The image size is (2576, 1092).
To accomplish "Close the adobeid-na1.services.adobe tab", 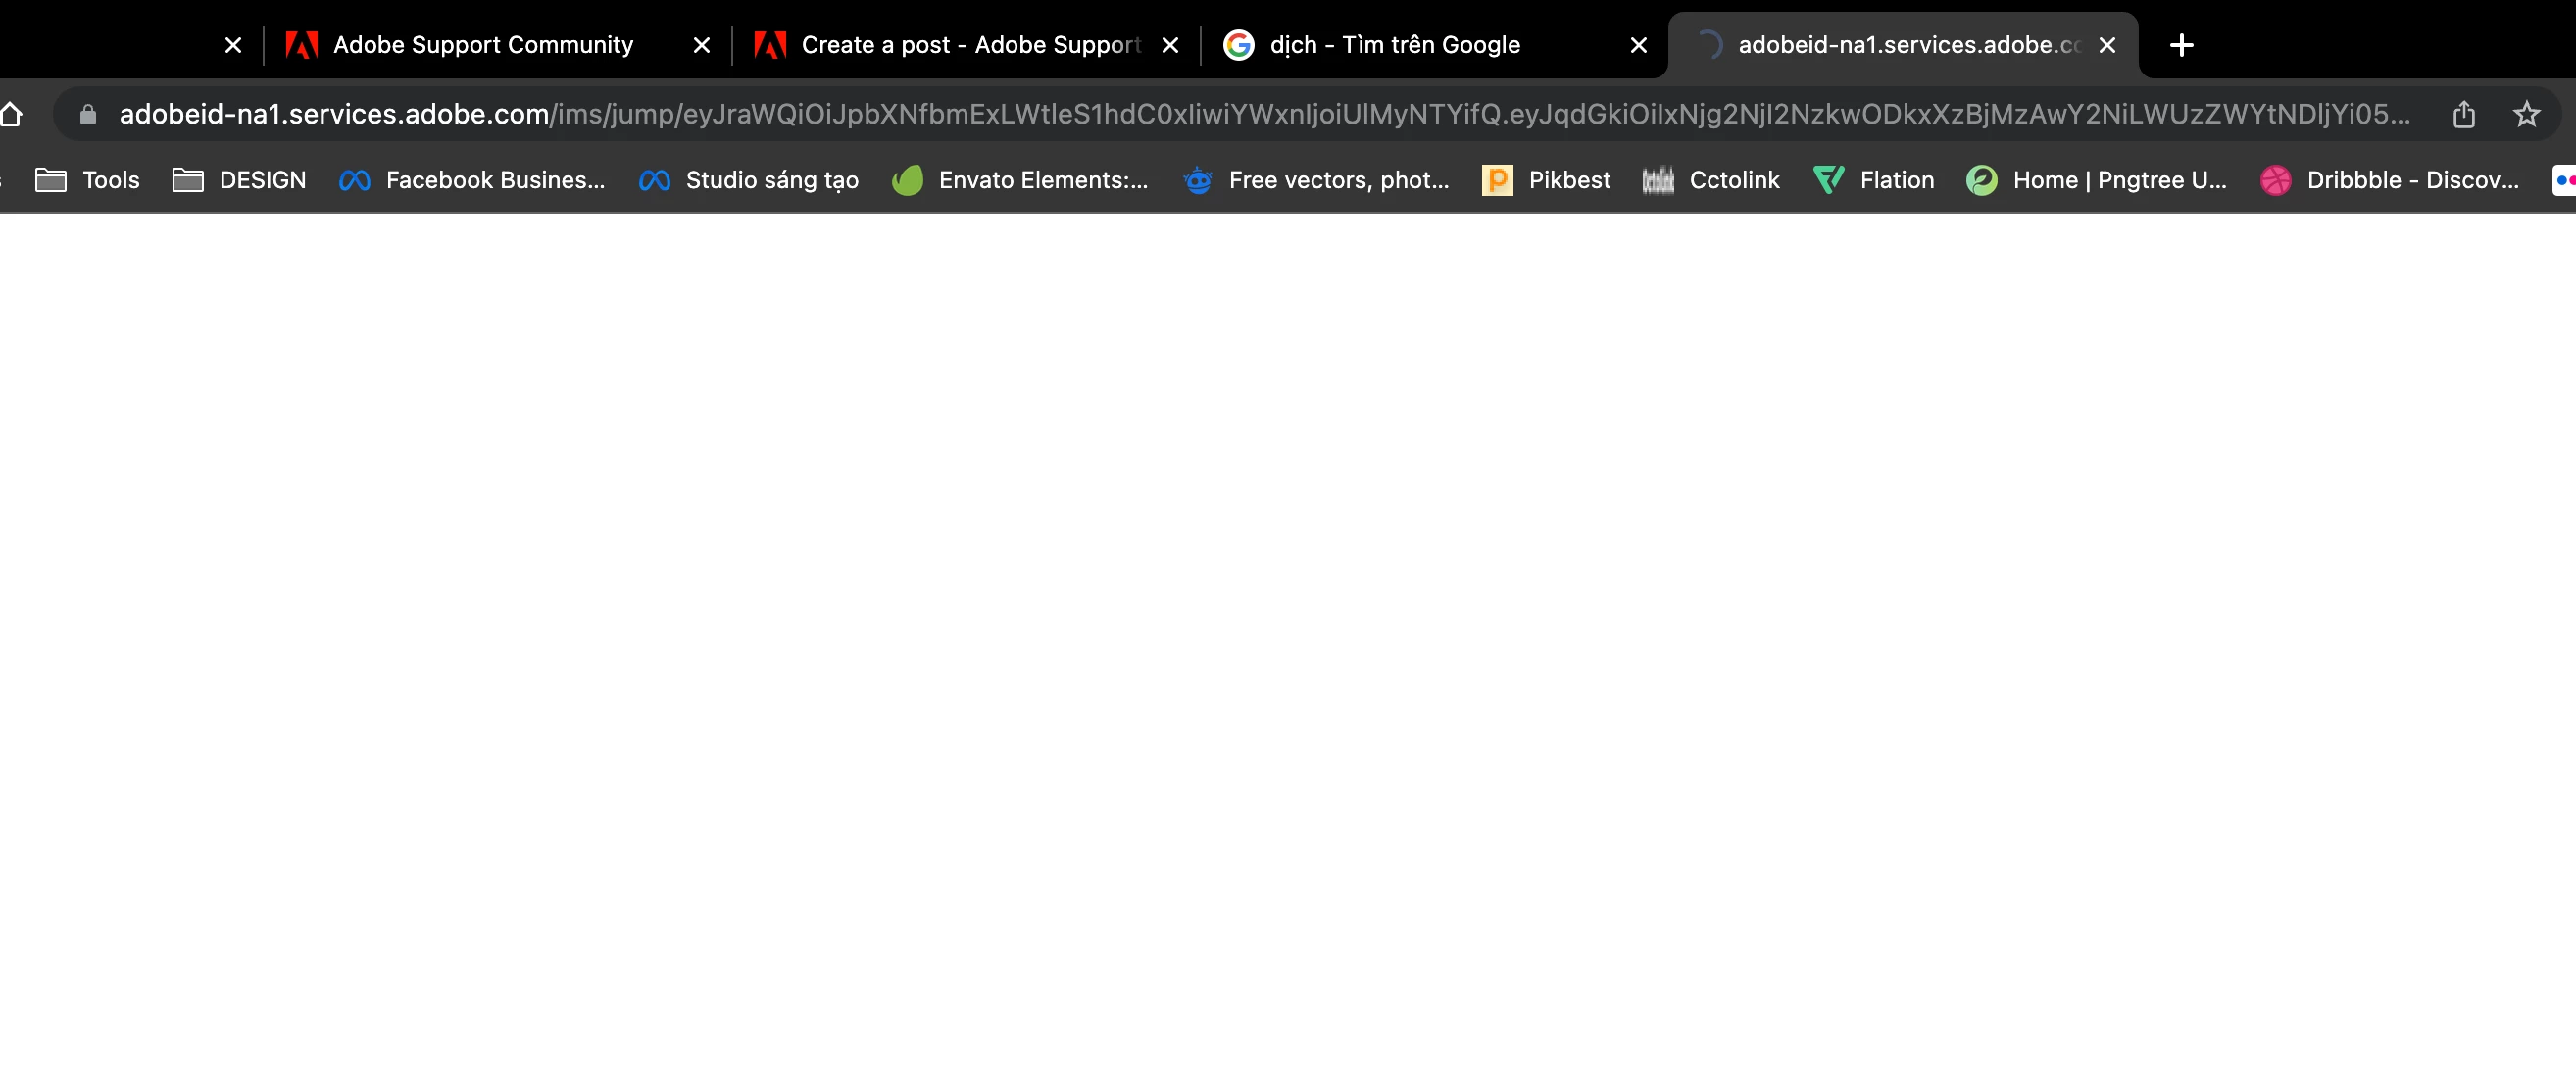I will click(x=2107, y=45).
